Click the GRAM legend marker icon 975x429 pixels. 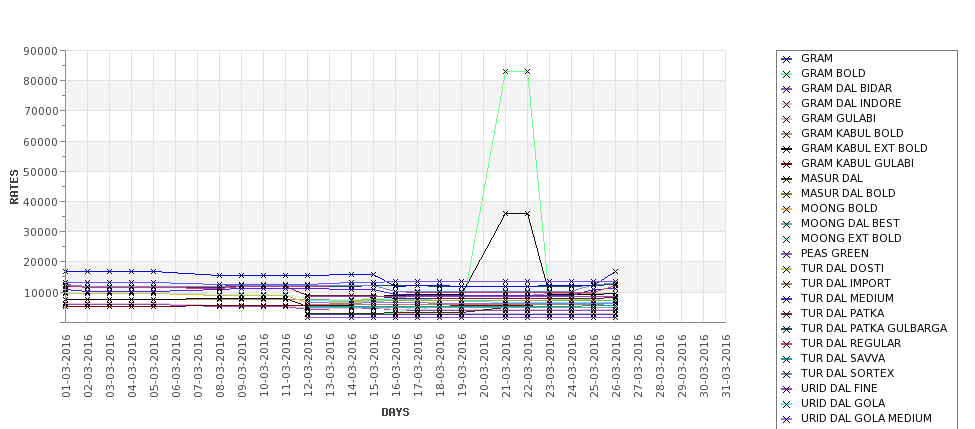(x=786, y=59)
